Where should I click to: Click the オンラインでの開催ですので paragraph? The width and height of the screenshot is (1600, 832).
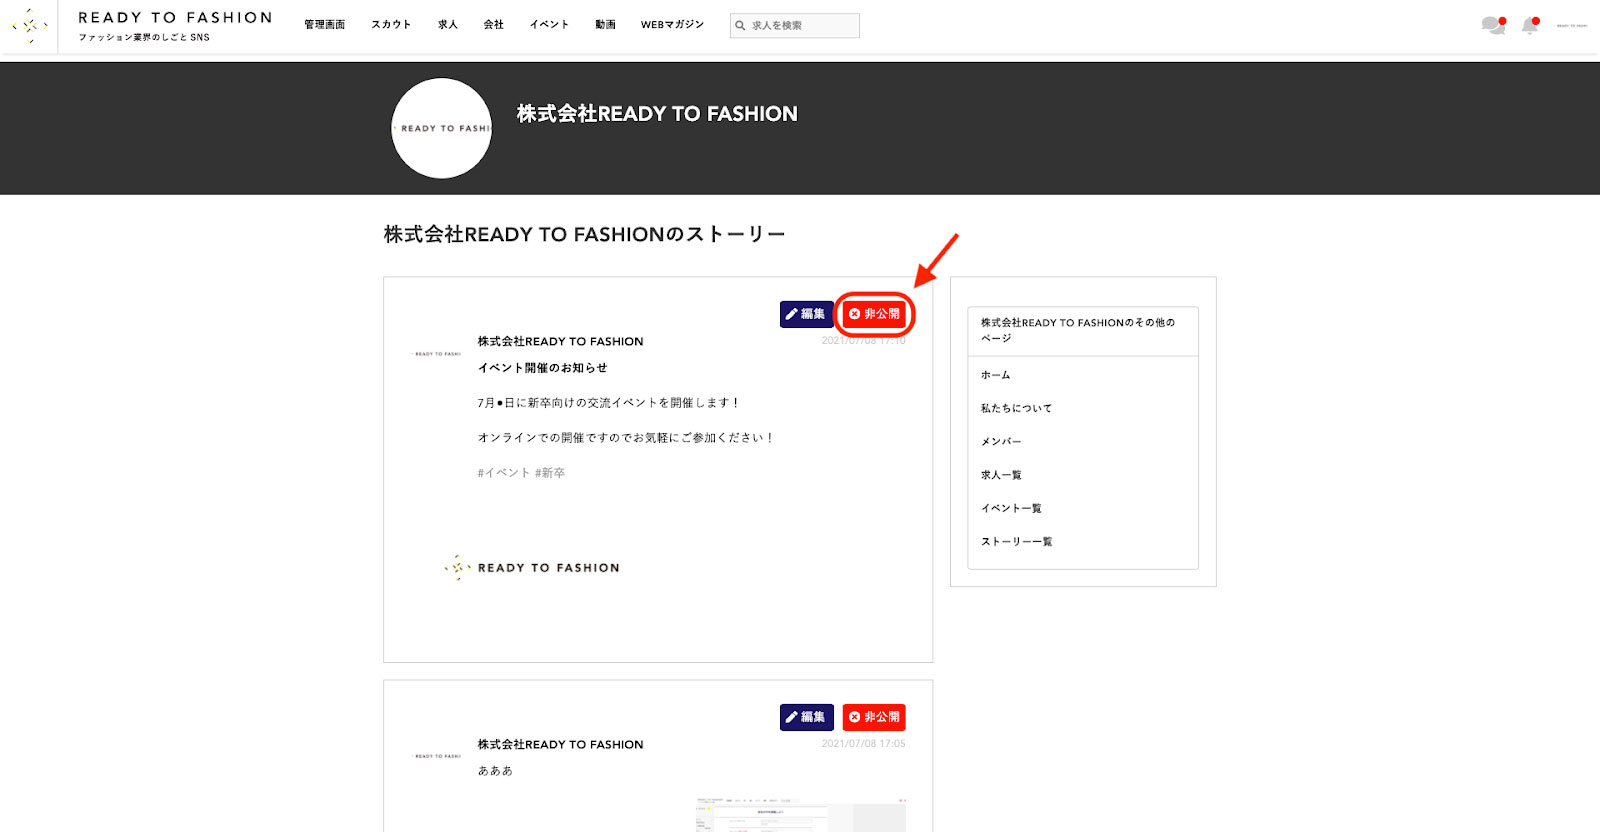click(x=626, y=438)
